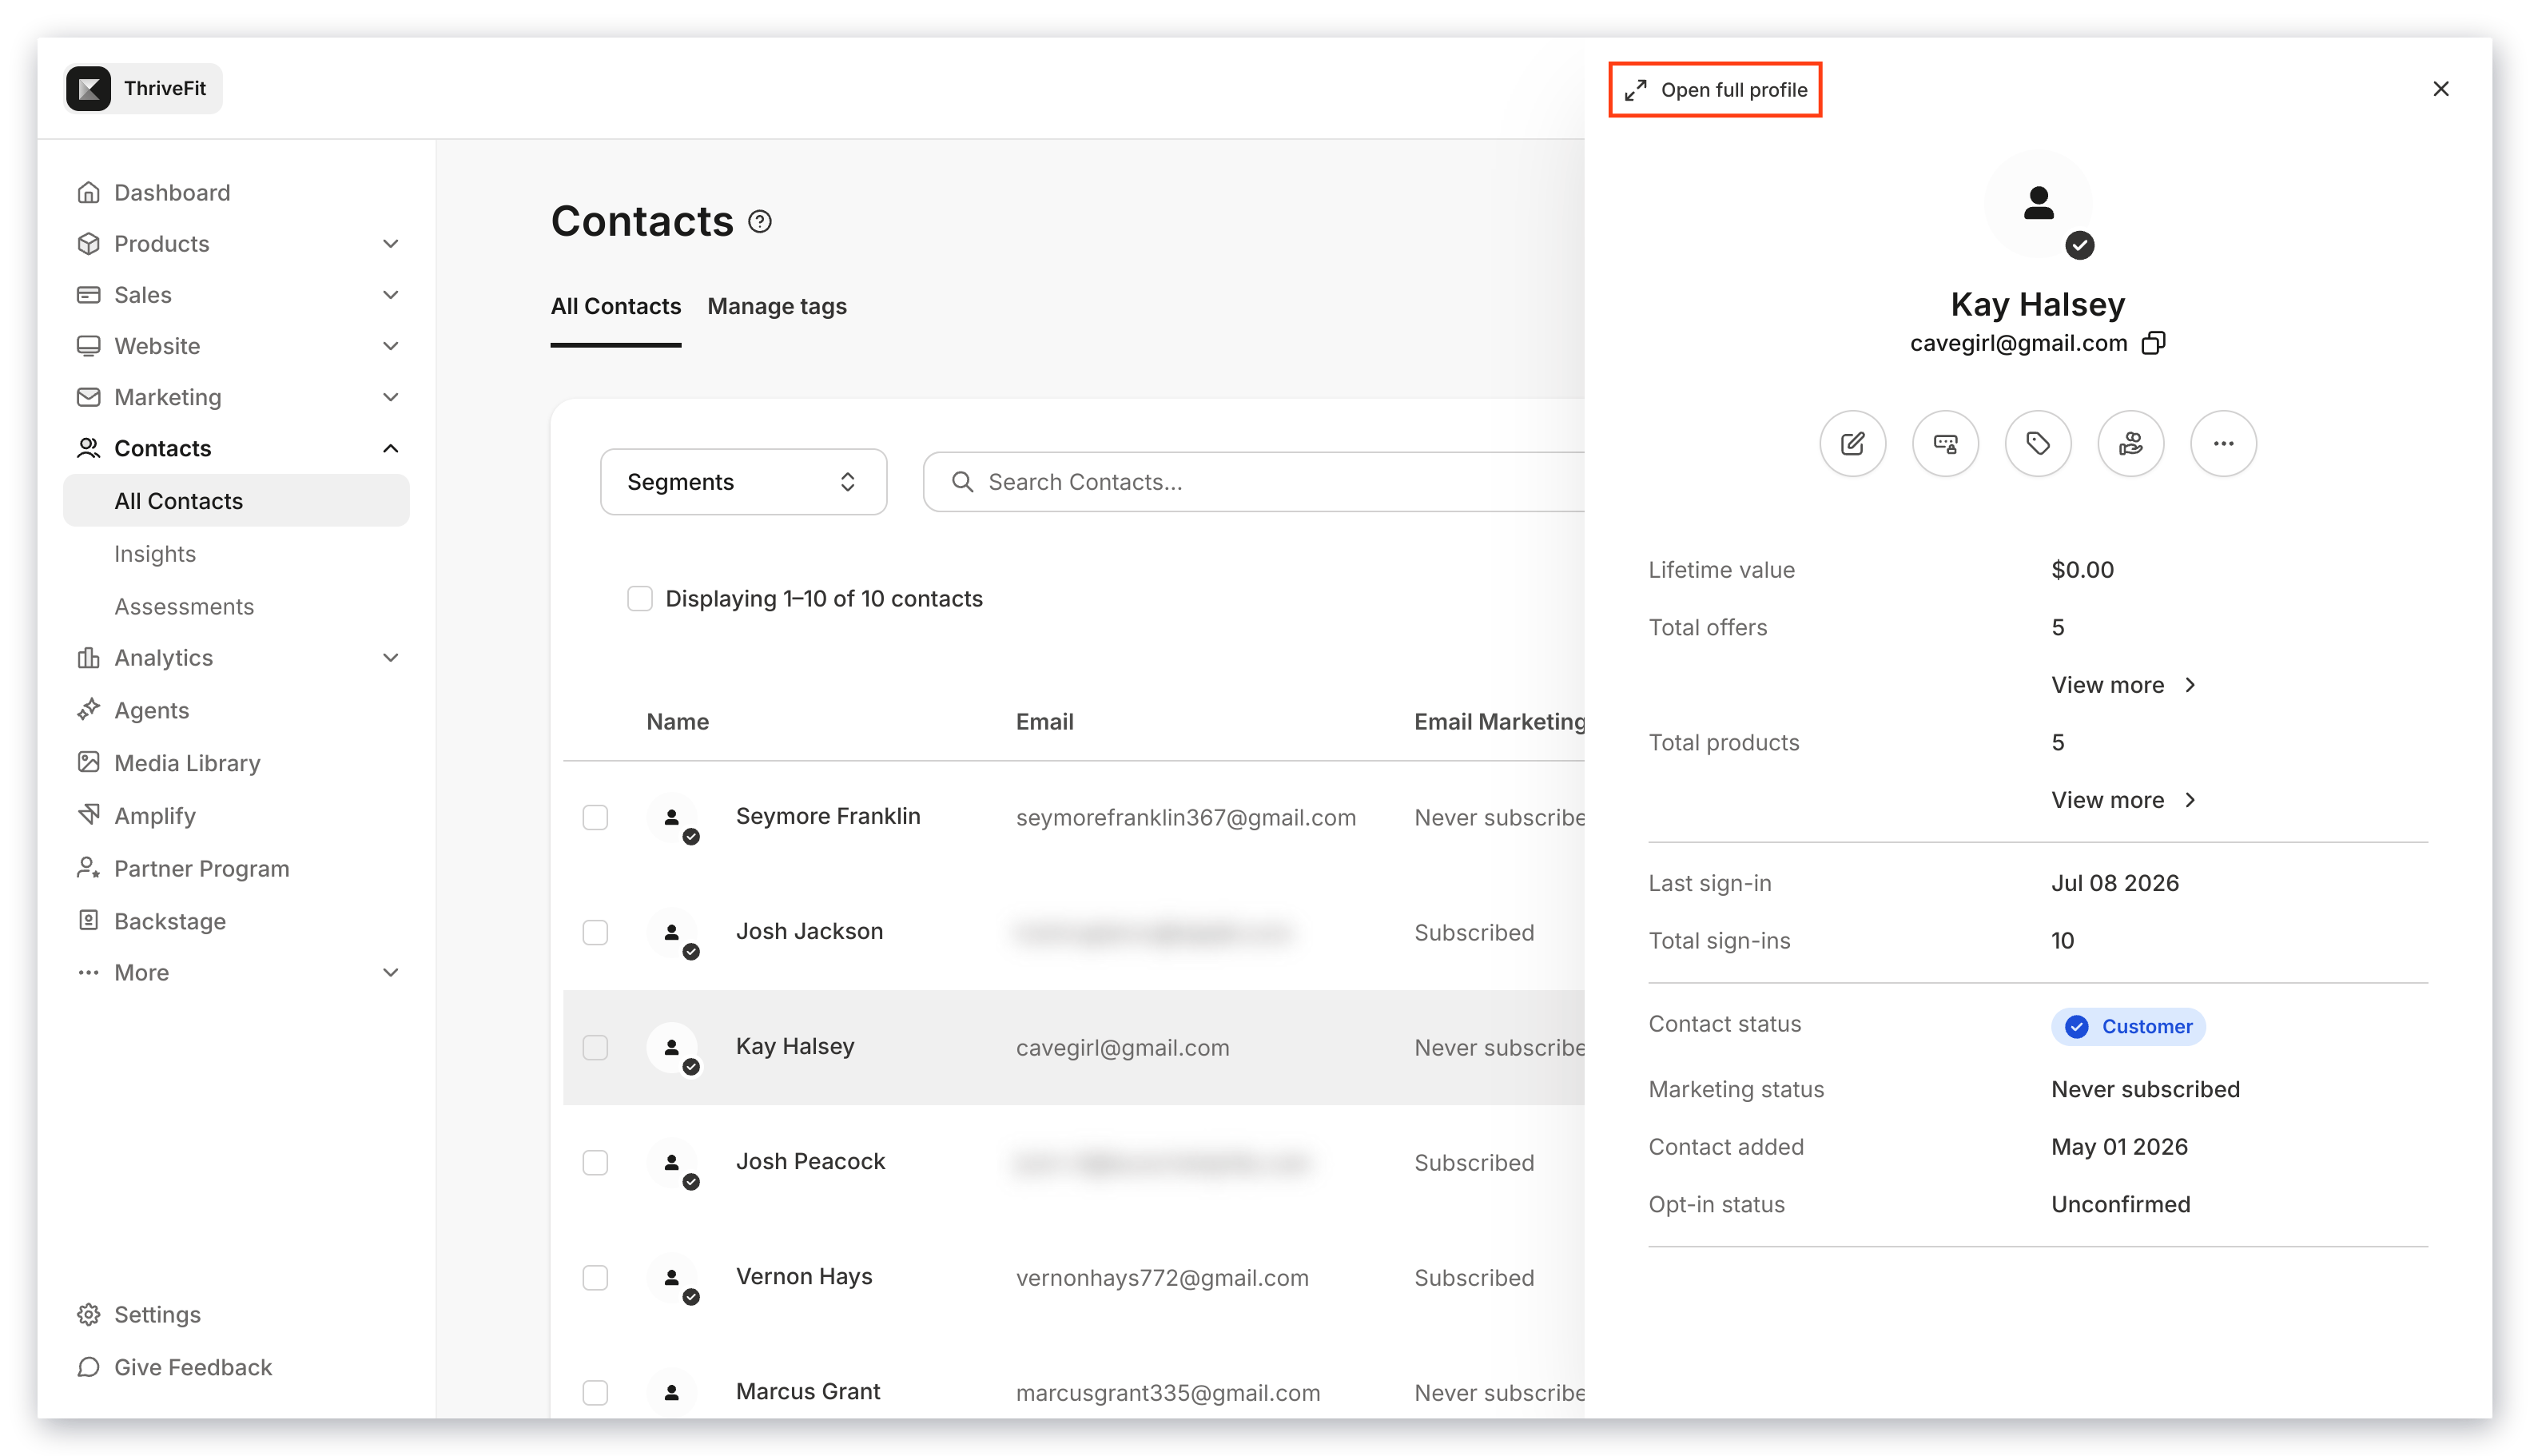This screenshot has height=1456, width=2530.
Task: Click the Dashboard home icon
Action: tap(89, 192)
